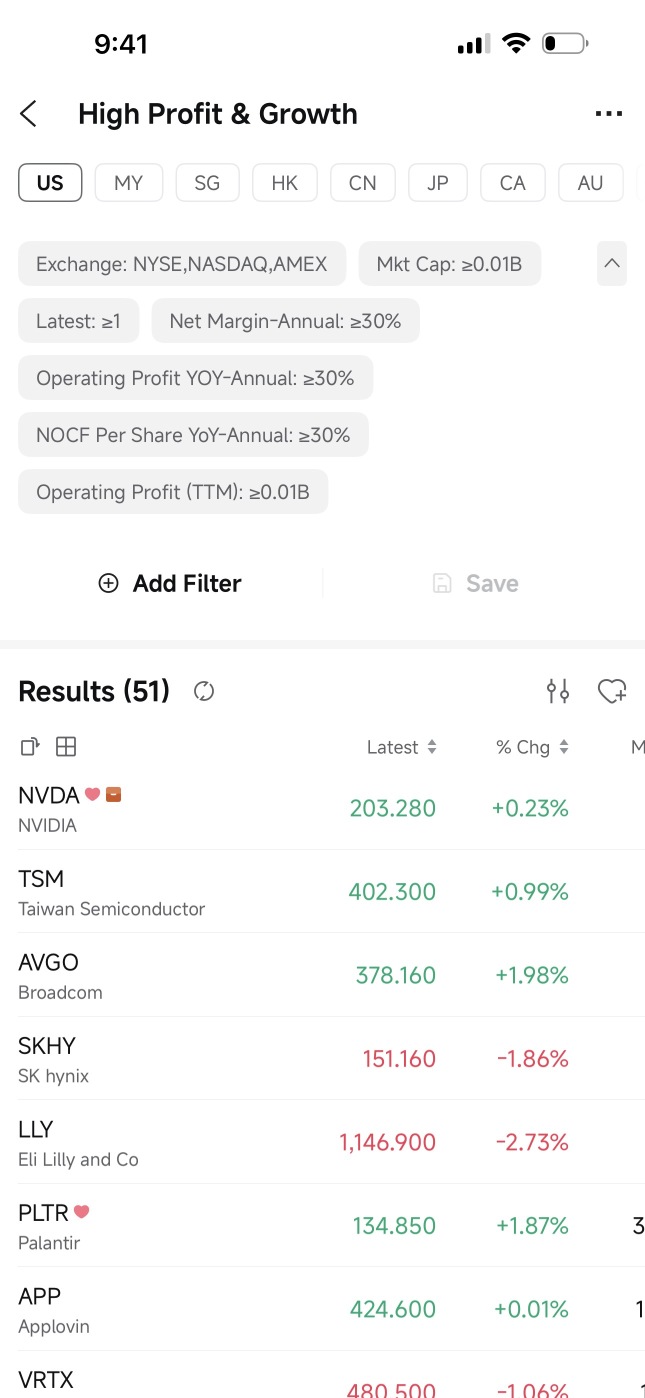
Task: Switch to the JP market tab
Action: (x=437, y=183)
